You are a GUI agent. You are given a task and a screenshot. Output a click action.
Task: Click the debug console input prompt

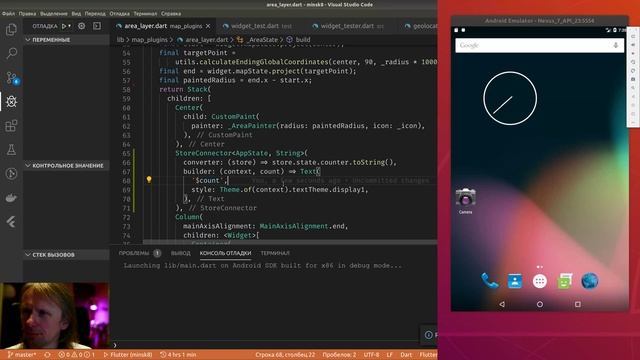[x=273, y=345]
